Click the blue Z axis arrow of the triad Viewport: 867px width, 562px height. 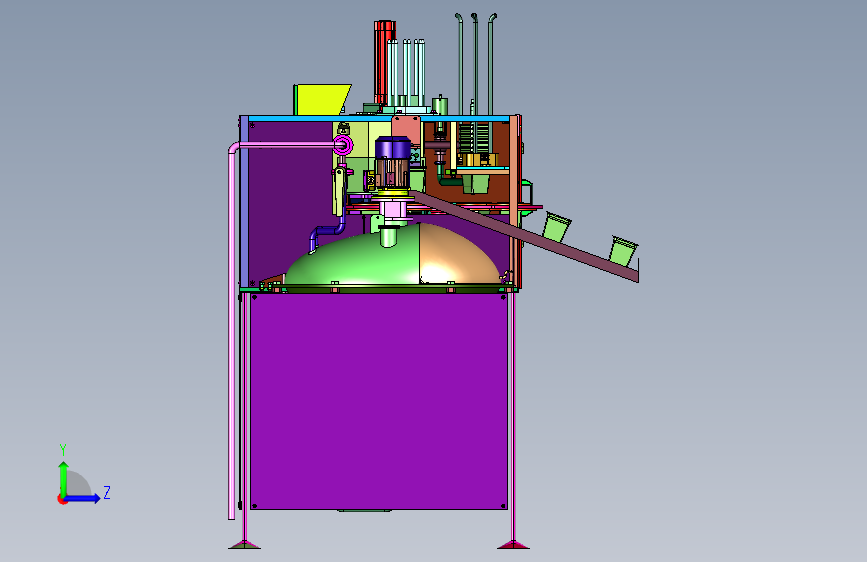tap(83, 498)
